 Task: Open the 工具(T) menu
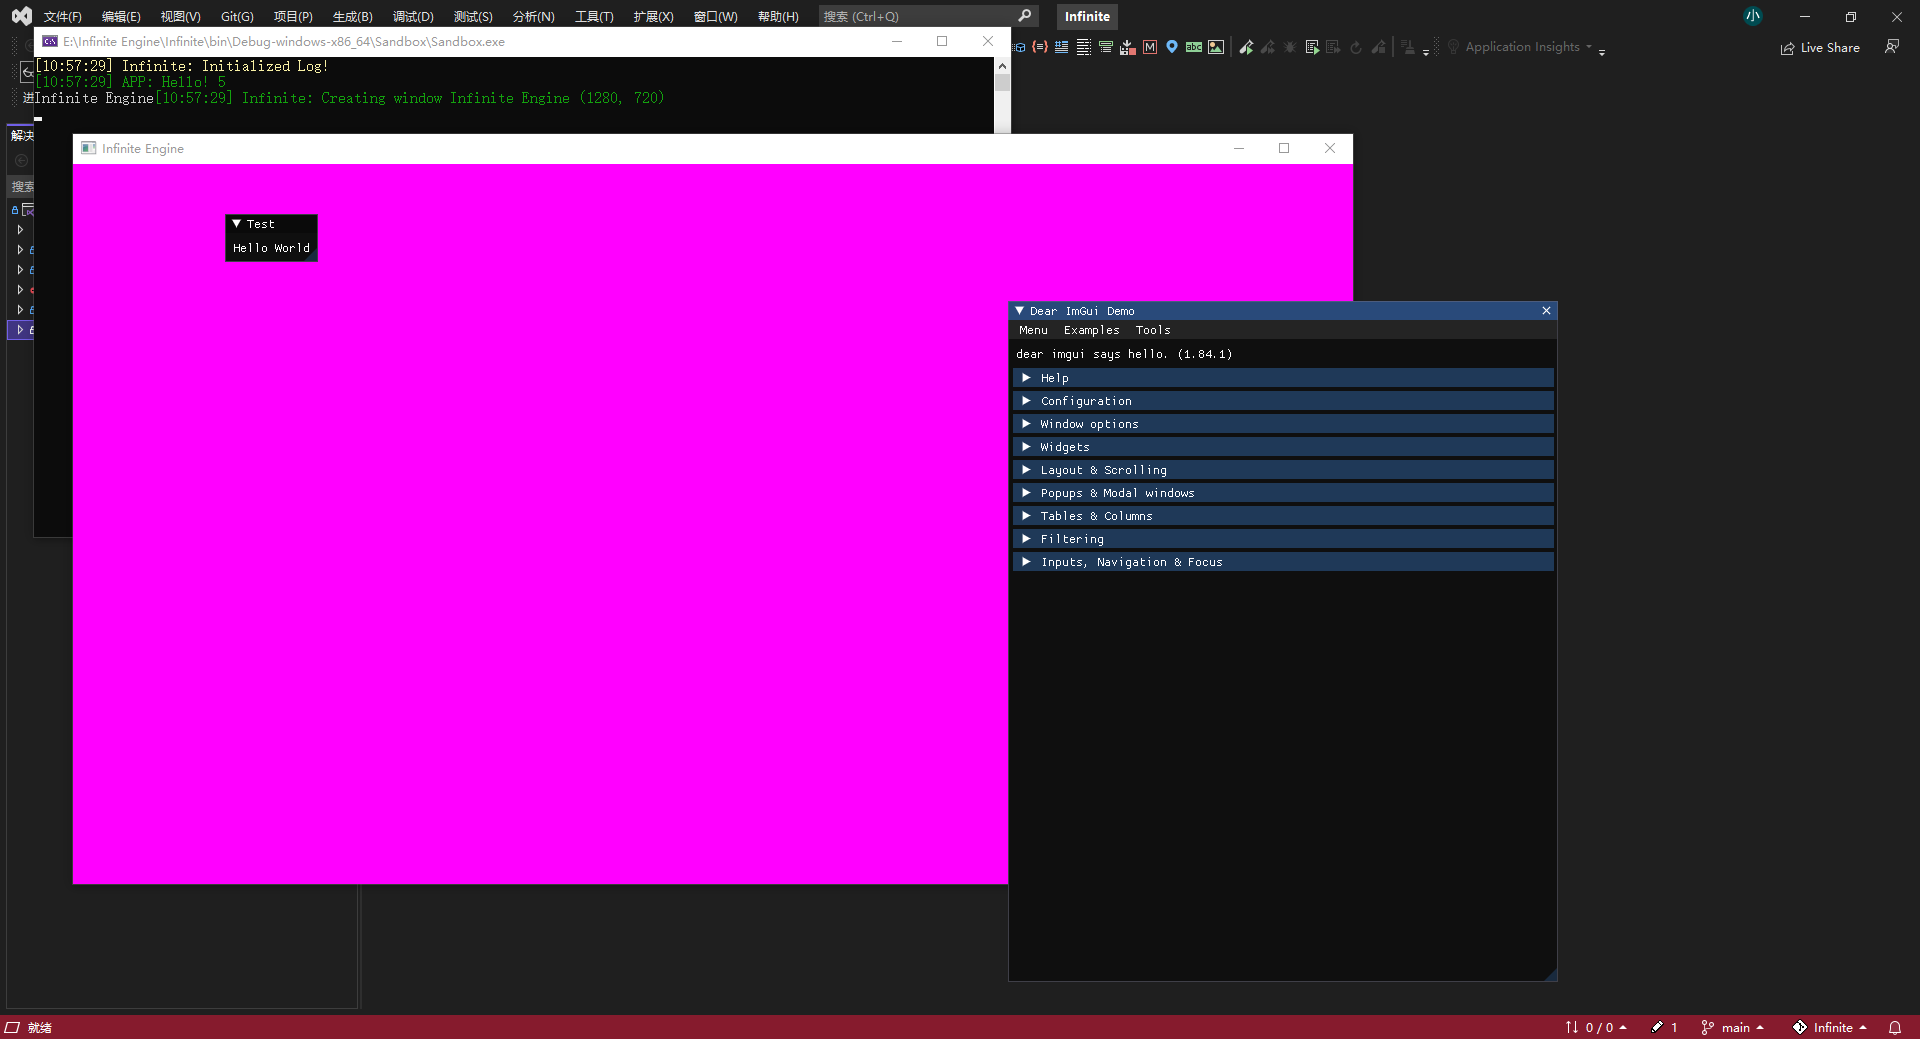pyautogui.click(x=594, y=16)
